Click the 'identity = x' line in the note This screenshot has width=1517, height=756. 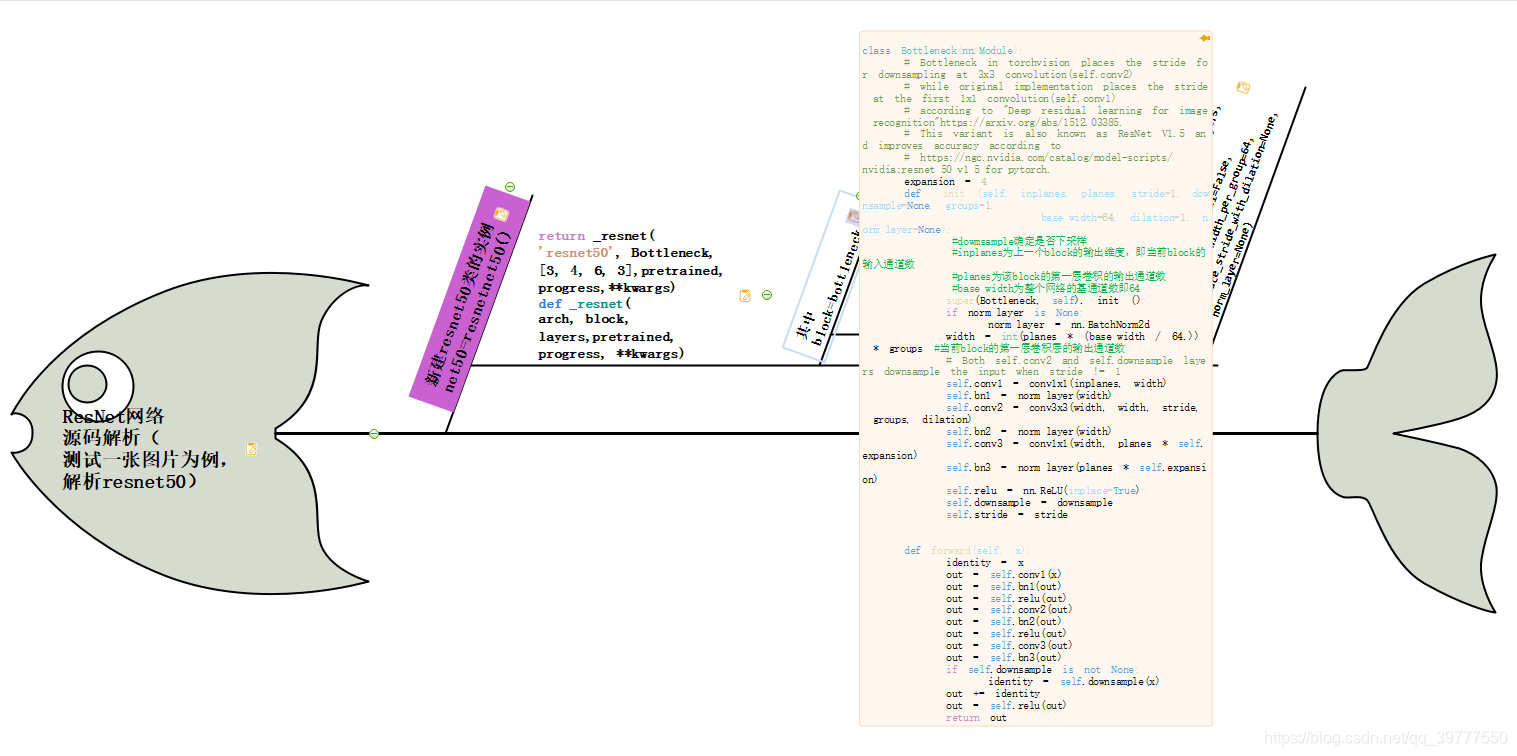[985, 563]
